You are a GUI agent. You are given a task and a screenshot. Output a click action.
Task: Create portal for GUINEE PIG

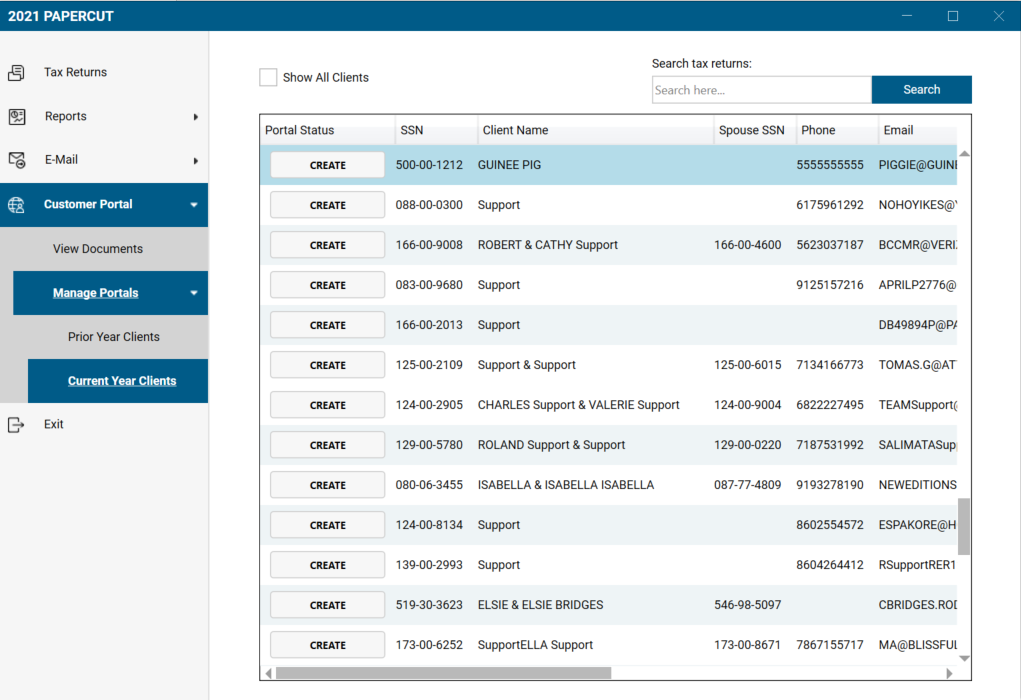(328, 165)
